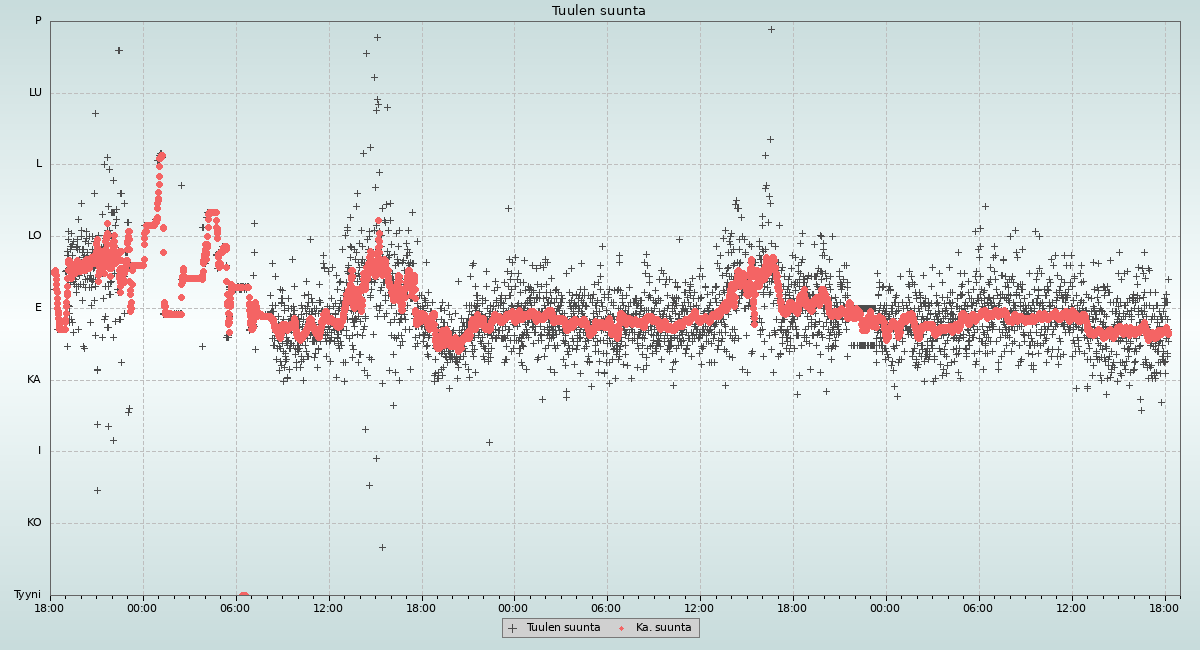Click the rightmost 18:00 time axis label
1200x650 pixels.
coord(1164,607)
